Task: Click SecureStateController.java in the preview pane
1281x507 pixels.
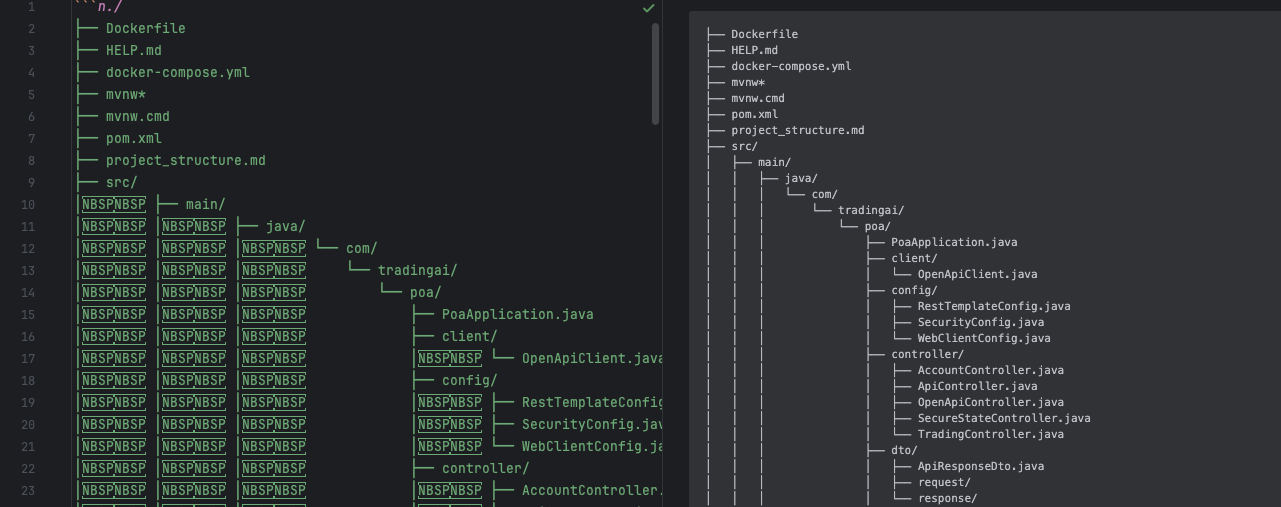Action: click(x=1004, y=418)
